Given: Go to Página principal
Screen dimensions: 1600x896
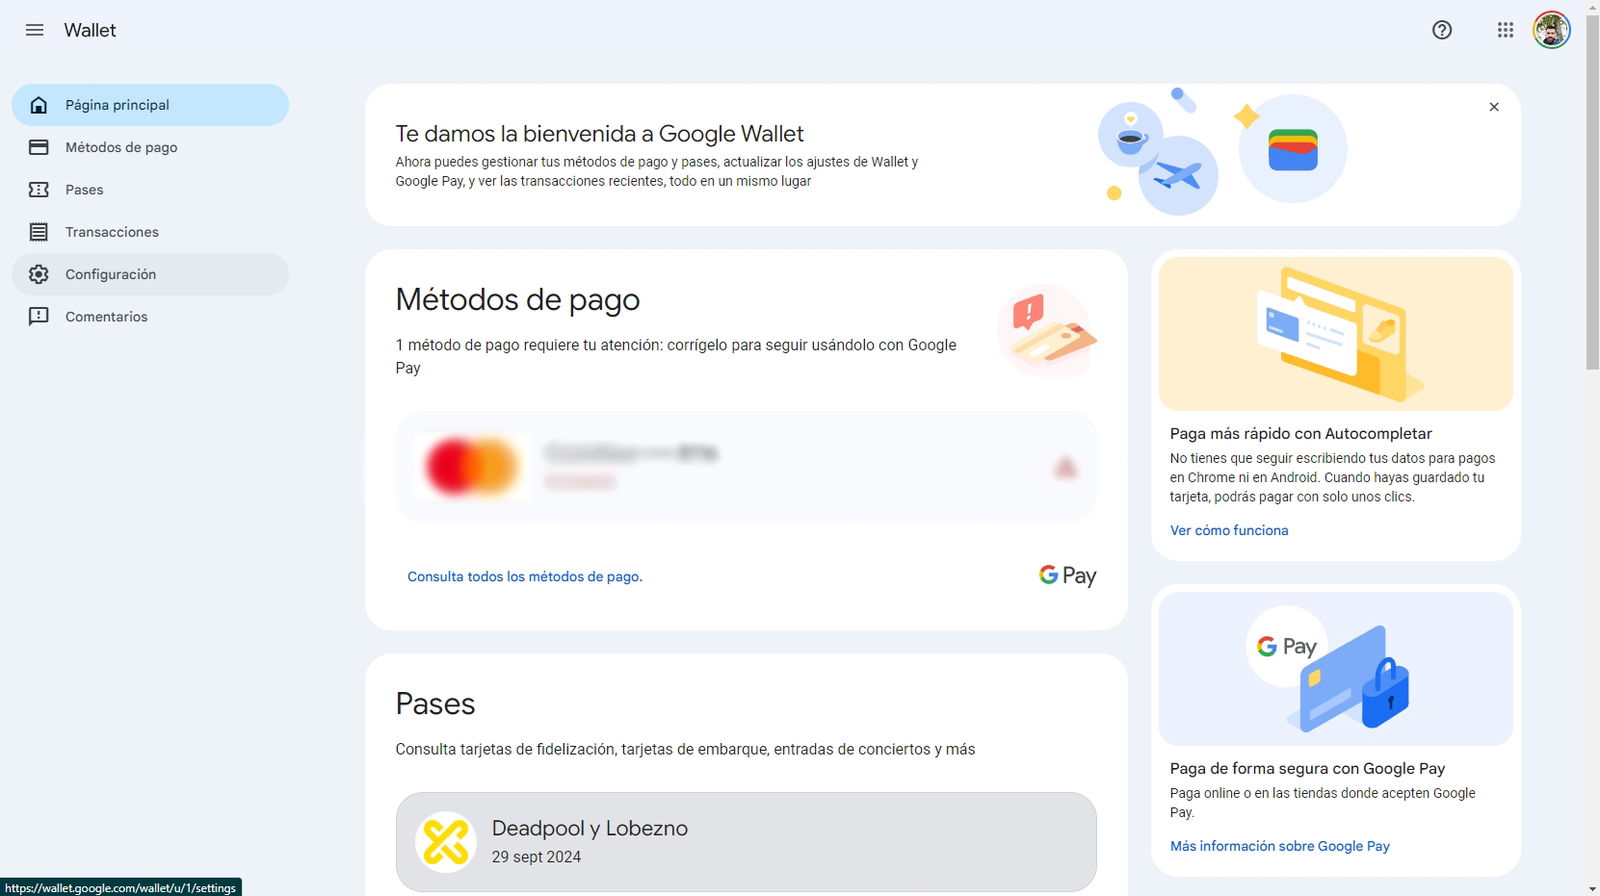Looking at the screenshot, I should pos(150,105).
